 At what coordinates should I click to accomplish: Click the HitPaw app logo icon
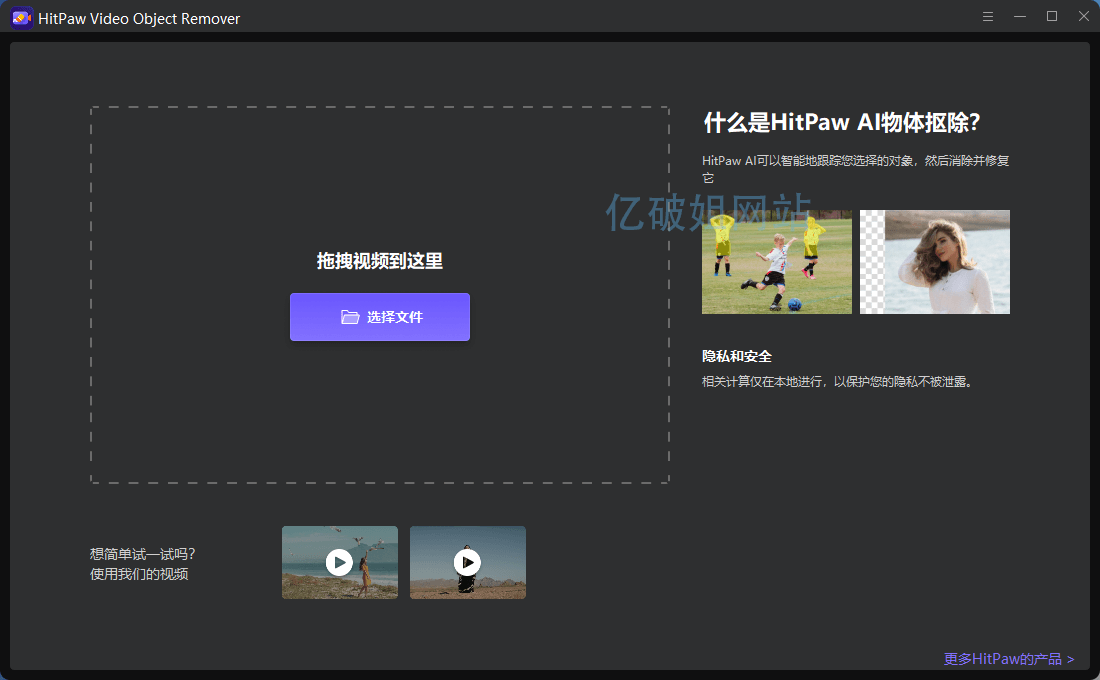point(22,18)
